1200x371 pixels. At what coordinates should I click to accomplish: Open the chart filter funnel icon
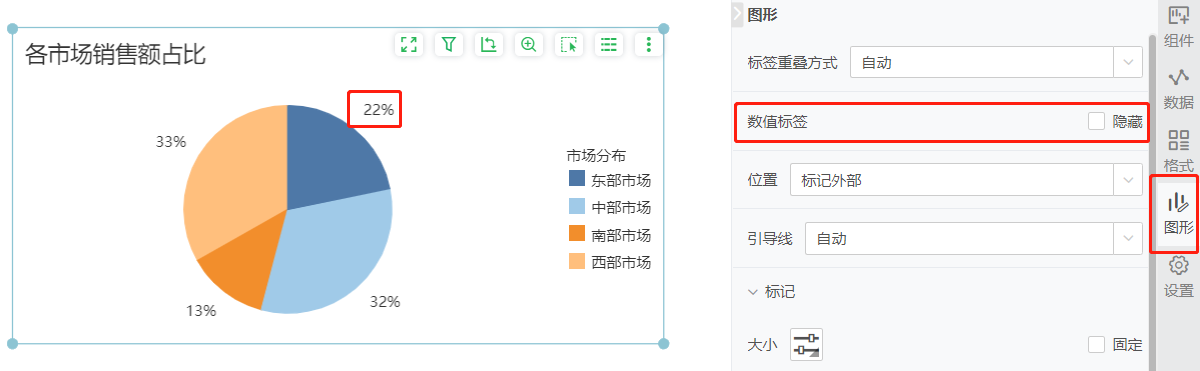449,44
